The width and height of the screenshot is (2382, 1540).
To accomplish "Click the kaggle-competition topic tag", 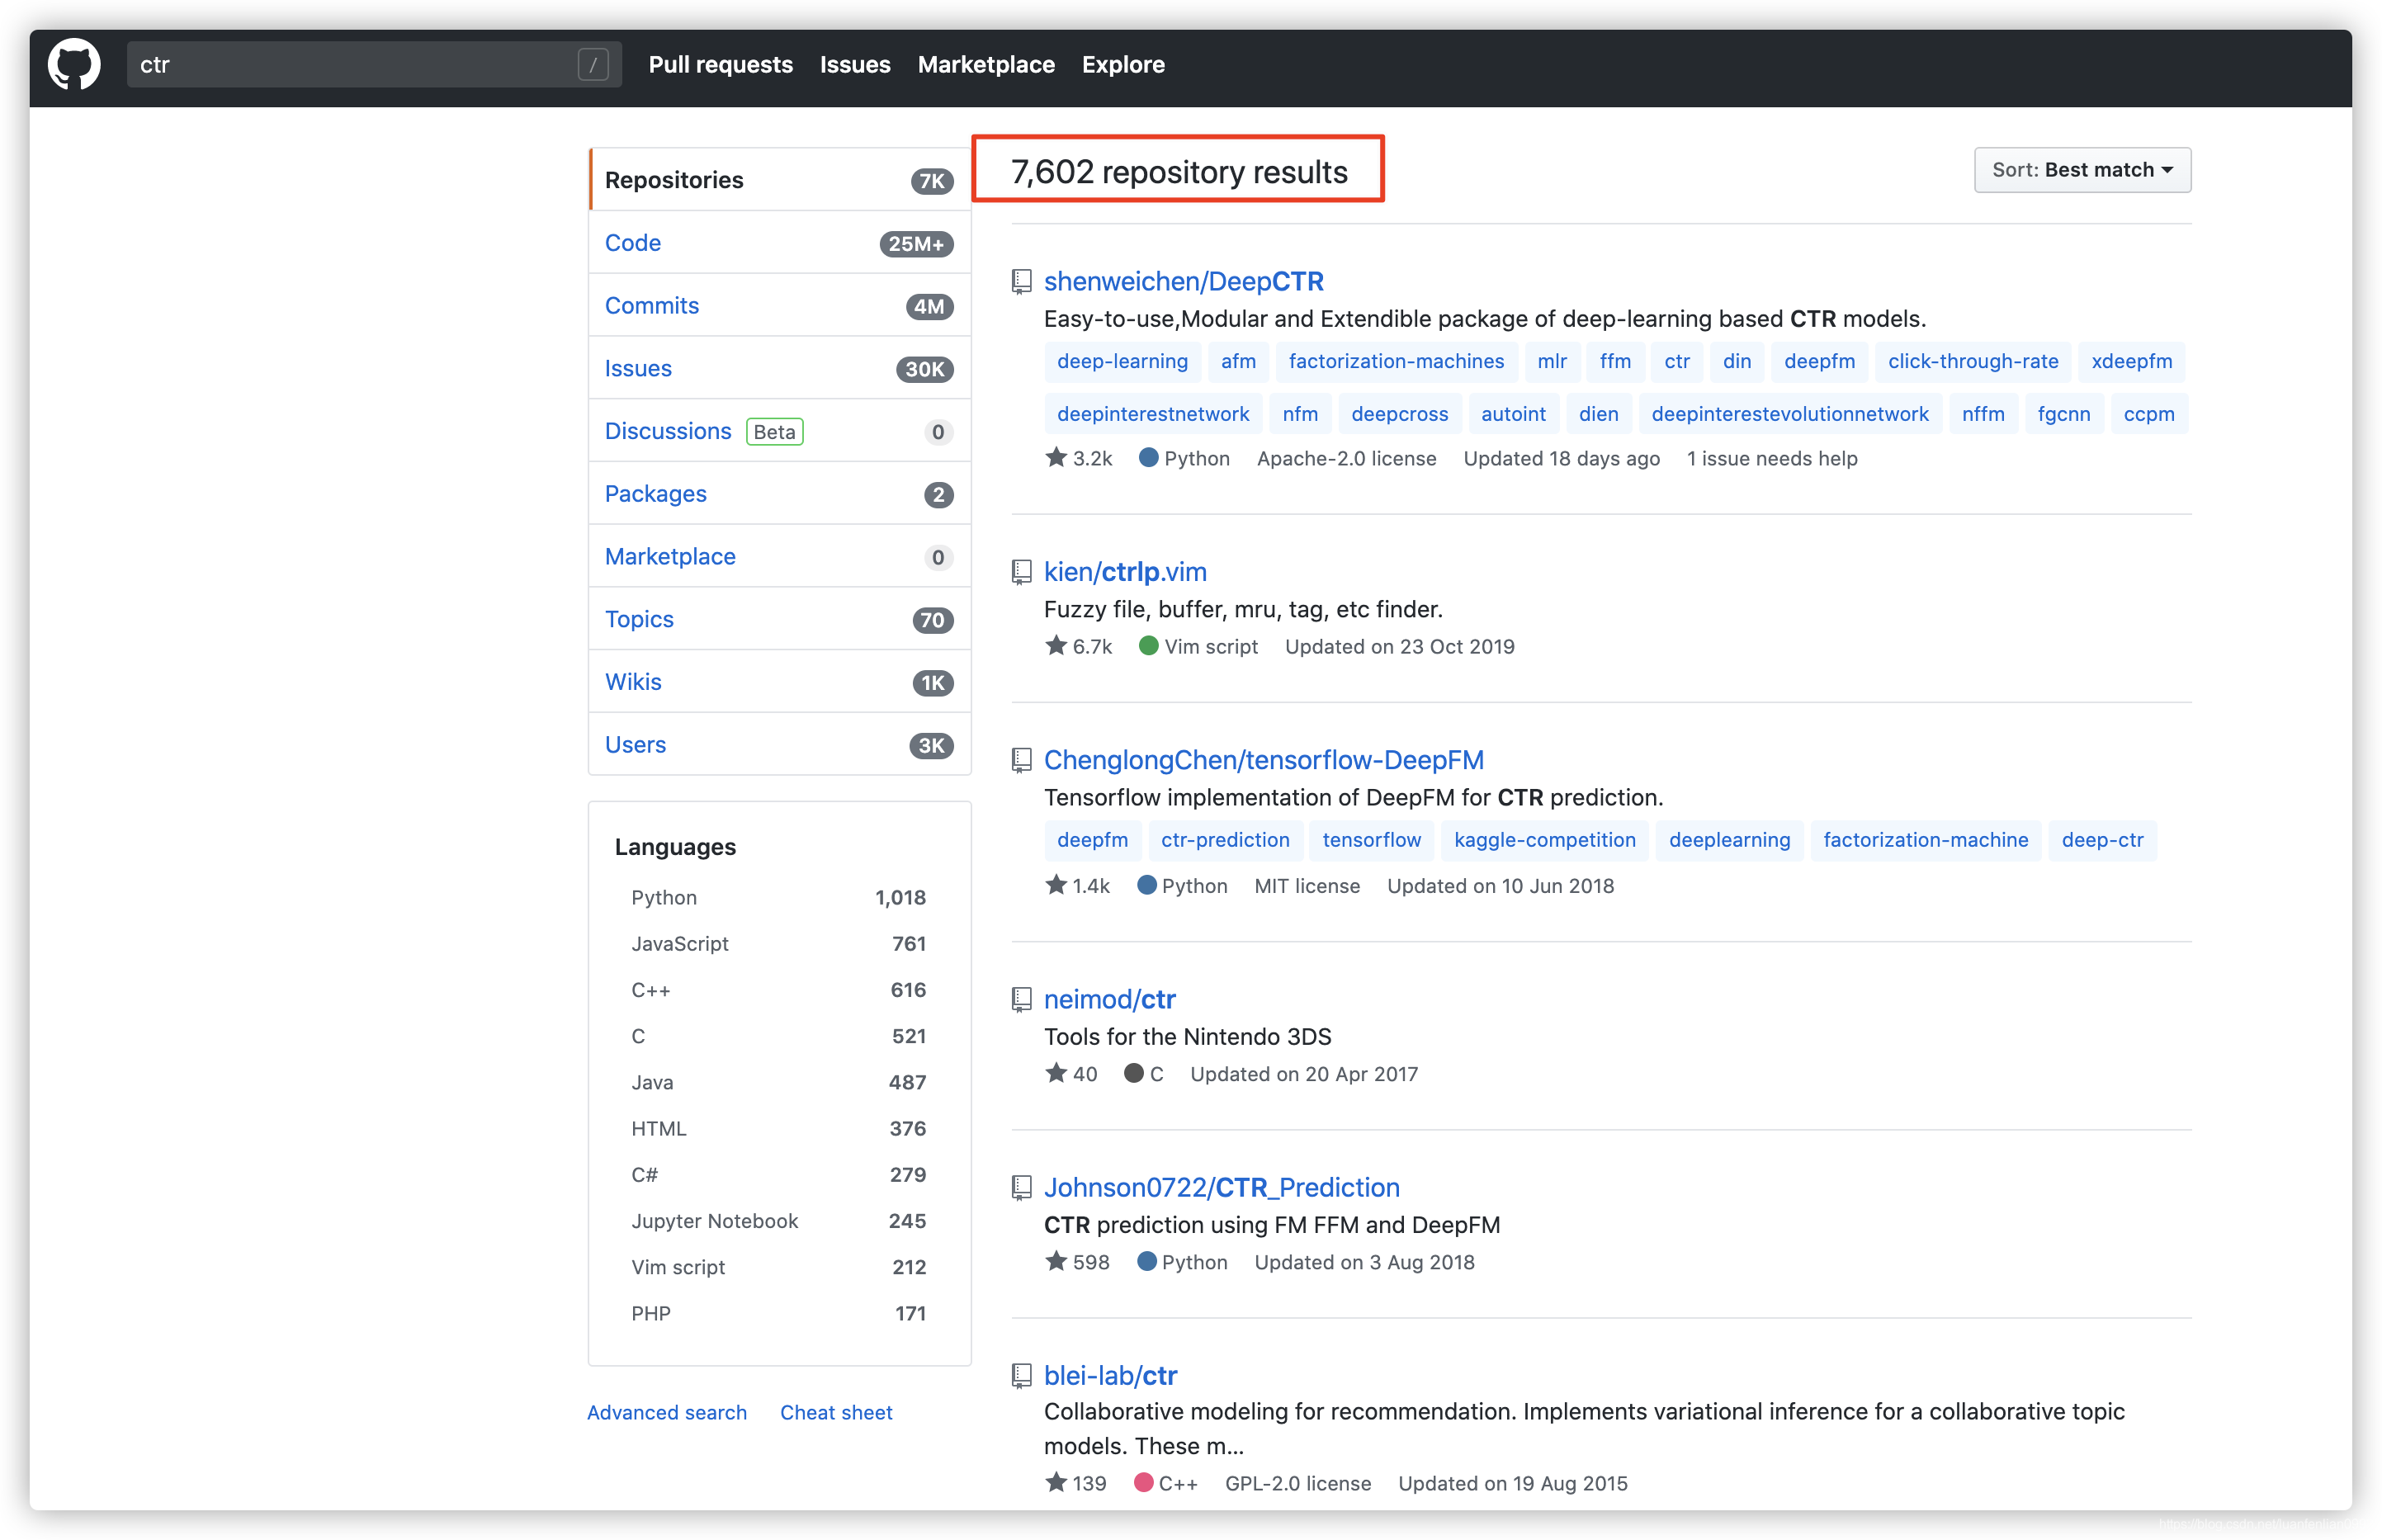I will click(x=1545, y=840).
